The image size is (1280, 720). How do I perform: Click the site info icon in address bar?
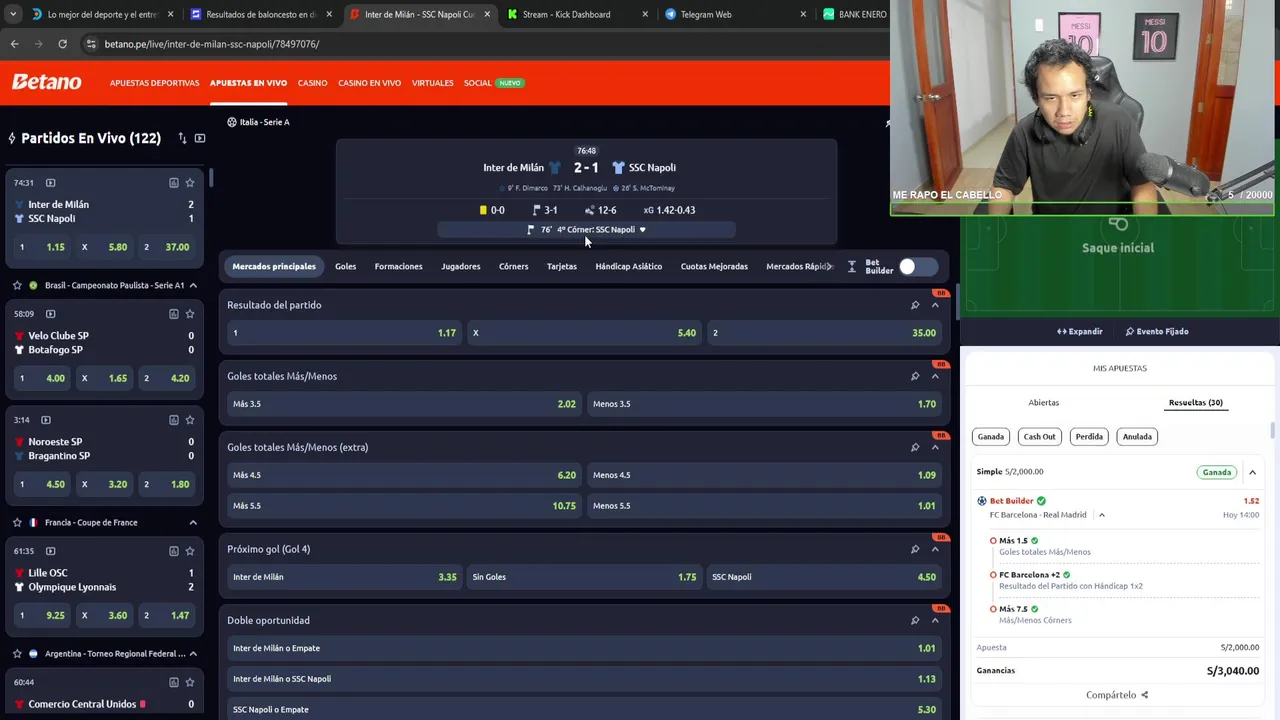(92, 44)
